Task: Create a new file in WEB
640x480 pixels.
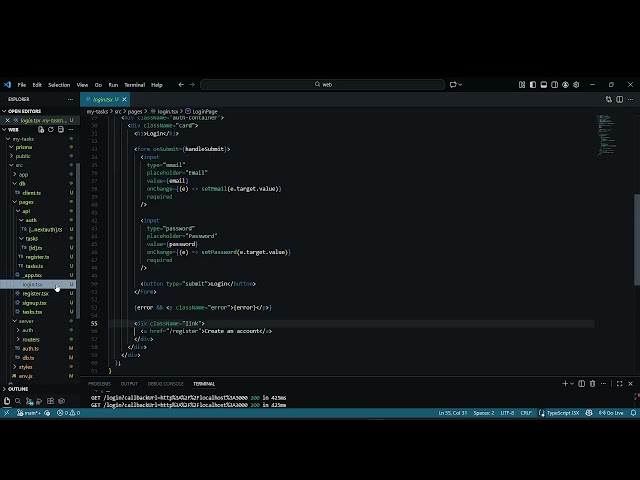Action: [41, 129]
